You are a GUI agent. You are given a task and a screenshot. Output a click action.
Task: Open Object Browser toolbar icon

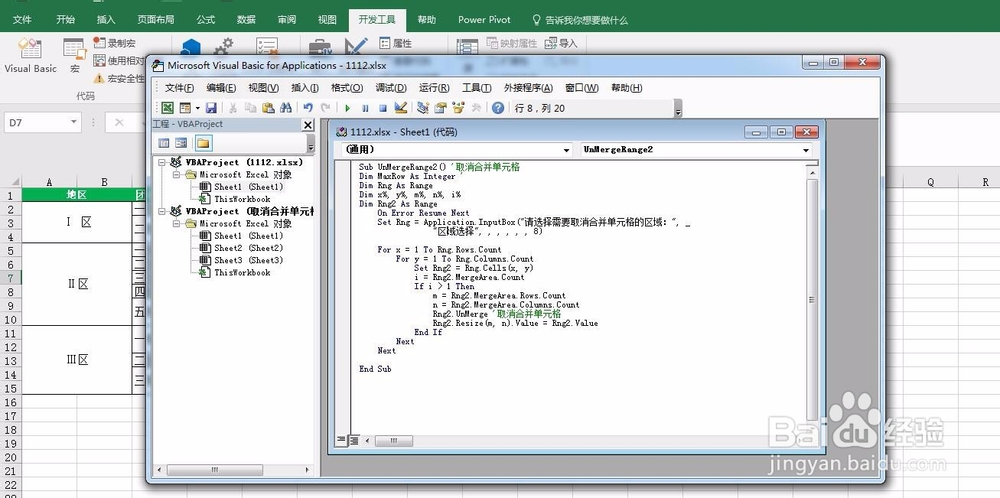click(x=458, y=108)
